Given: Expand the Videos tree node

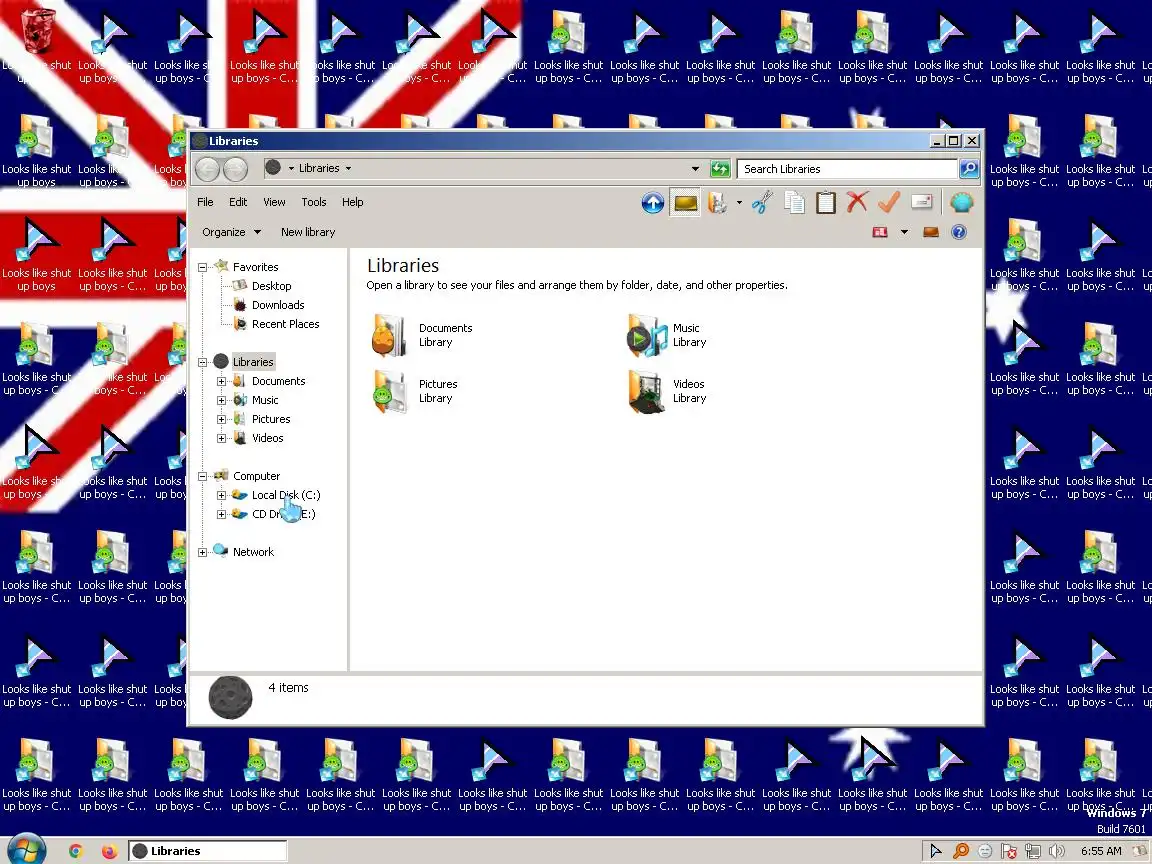Looking at the screenshot, I should click(221, 439).
